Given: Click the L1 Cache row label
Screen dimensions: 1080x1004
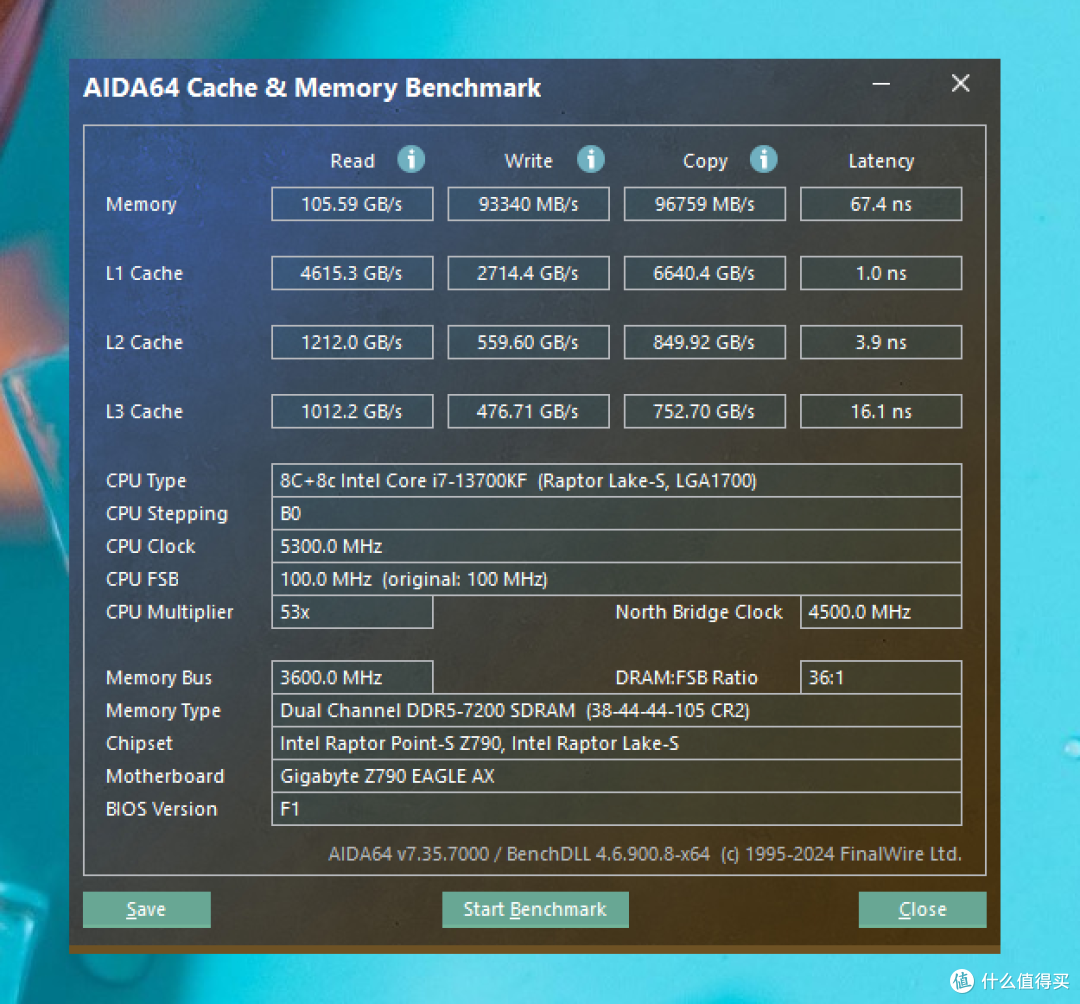Looking at the screenshot, I should pyautogui.click(x=145, y=273).
